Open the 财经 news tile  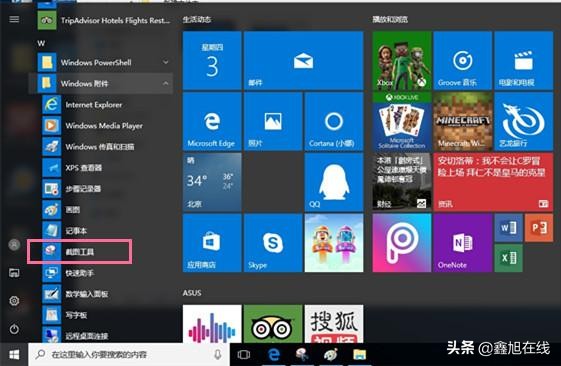click(x=402, y=182)
